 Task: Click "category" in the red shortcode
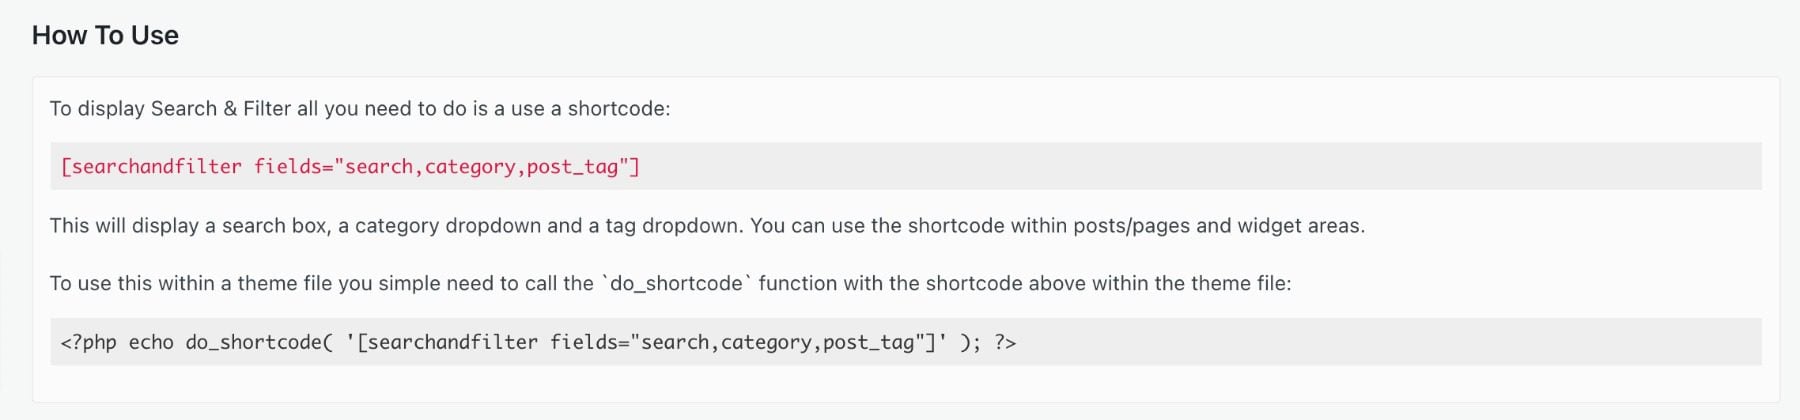pos(469,166)
